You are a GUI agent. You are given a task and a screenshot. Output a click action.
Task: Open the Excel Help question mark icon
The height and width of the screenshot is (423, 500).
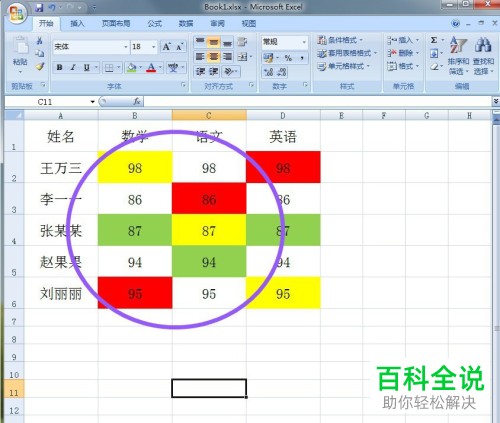[x=455, y=23]
